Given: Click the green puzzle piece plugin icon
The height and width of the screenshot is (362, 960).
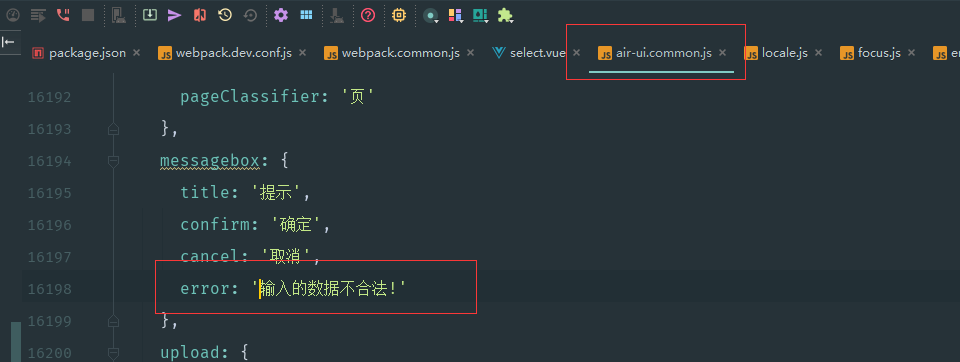Looking at the screenshot, I should (x=505, y=16).
